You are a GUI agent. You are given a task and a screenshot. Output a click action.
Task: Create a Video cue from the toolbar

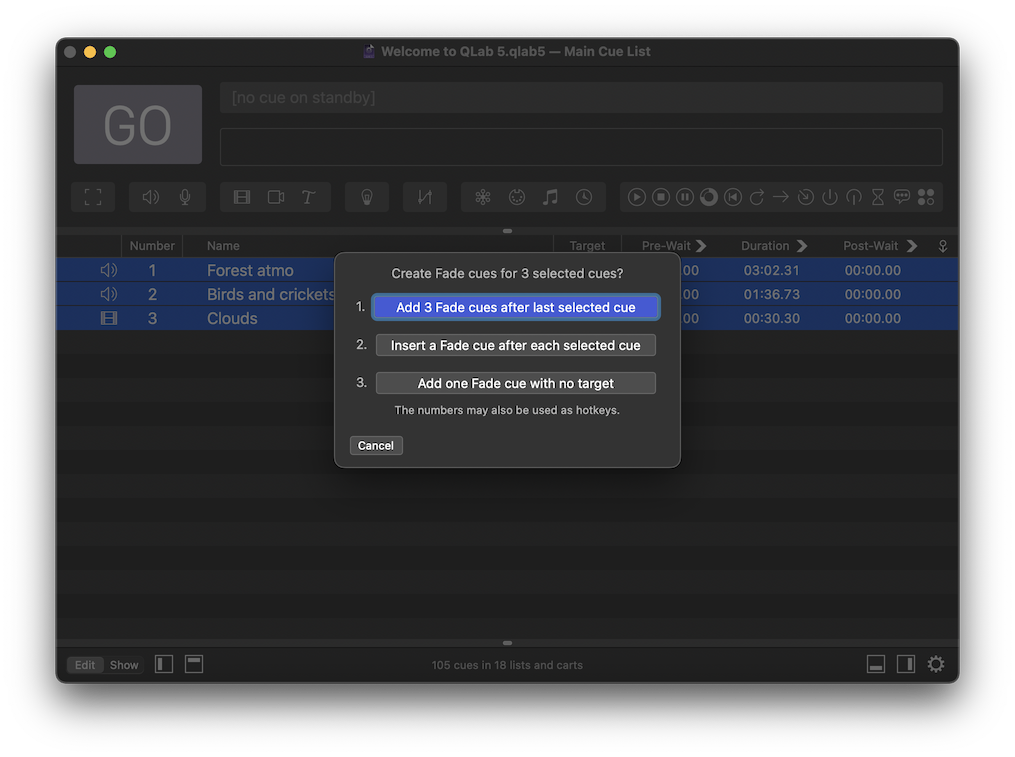[241, 197]
